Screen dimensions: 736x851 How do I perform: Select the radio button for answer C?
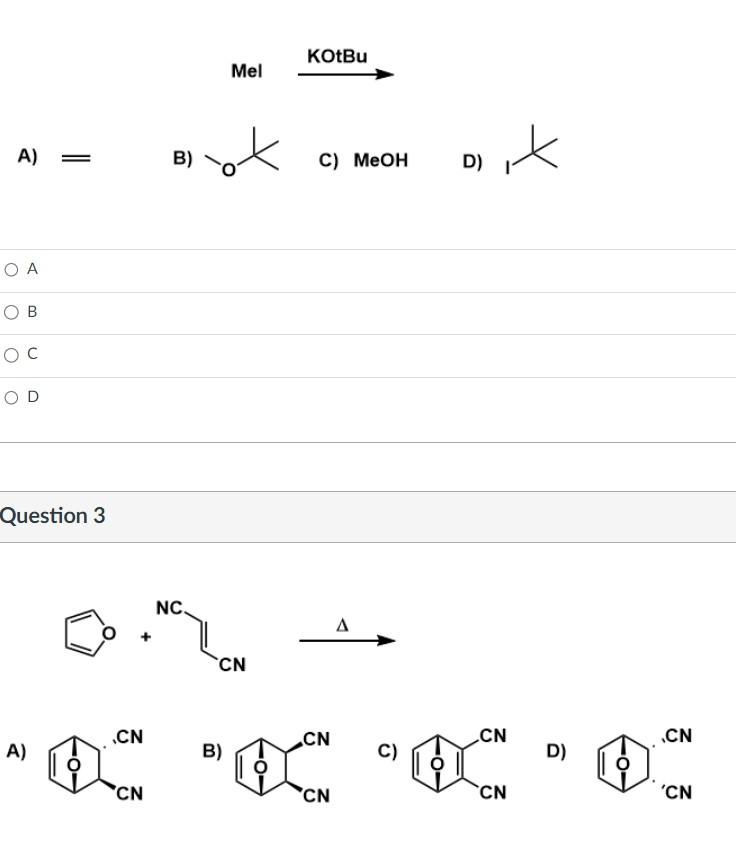pos(11,353)
